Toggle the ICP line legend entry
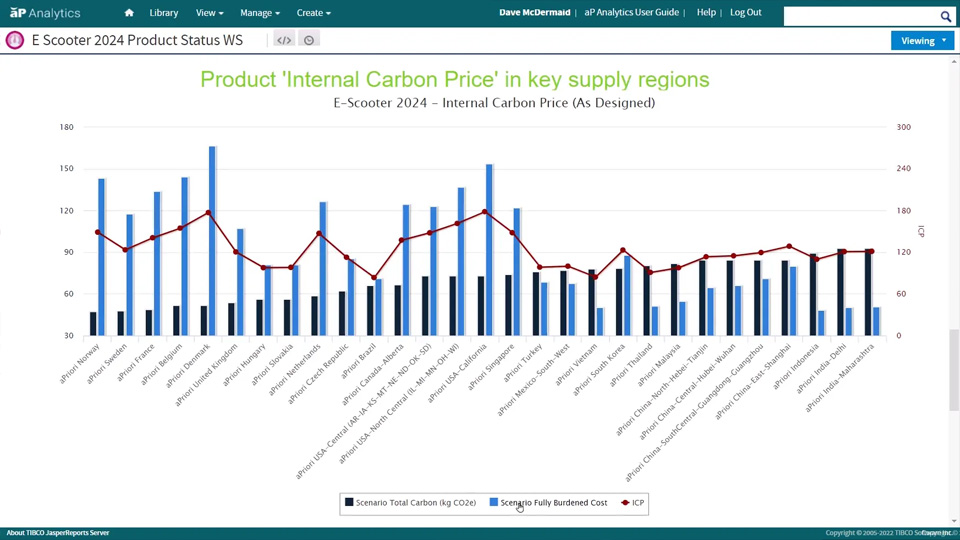The width and height of the screenshot is (960, 540). 632,503
